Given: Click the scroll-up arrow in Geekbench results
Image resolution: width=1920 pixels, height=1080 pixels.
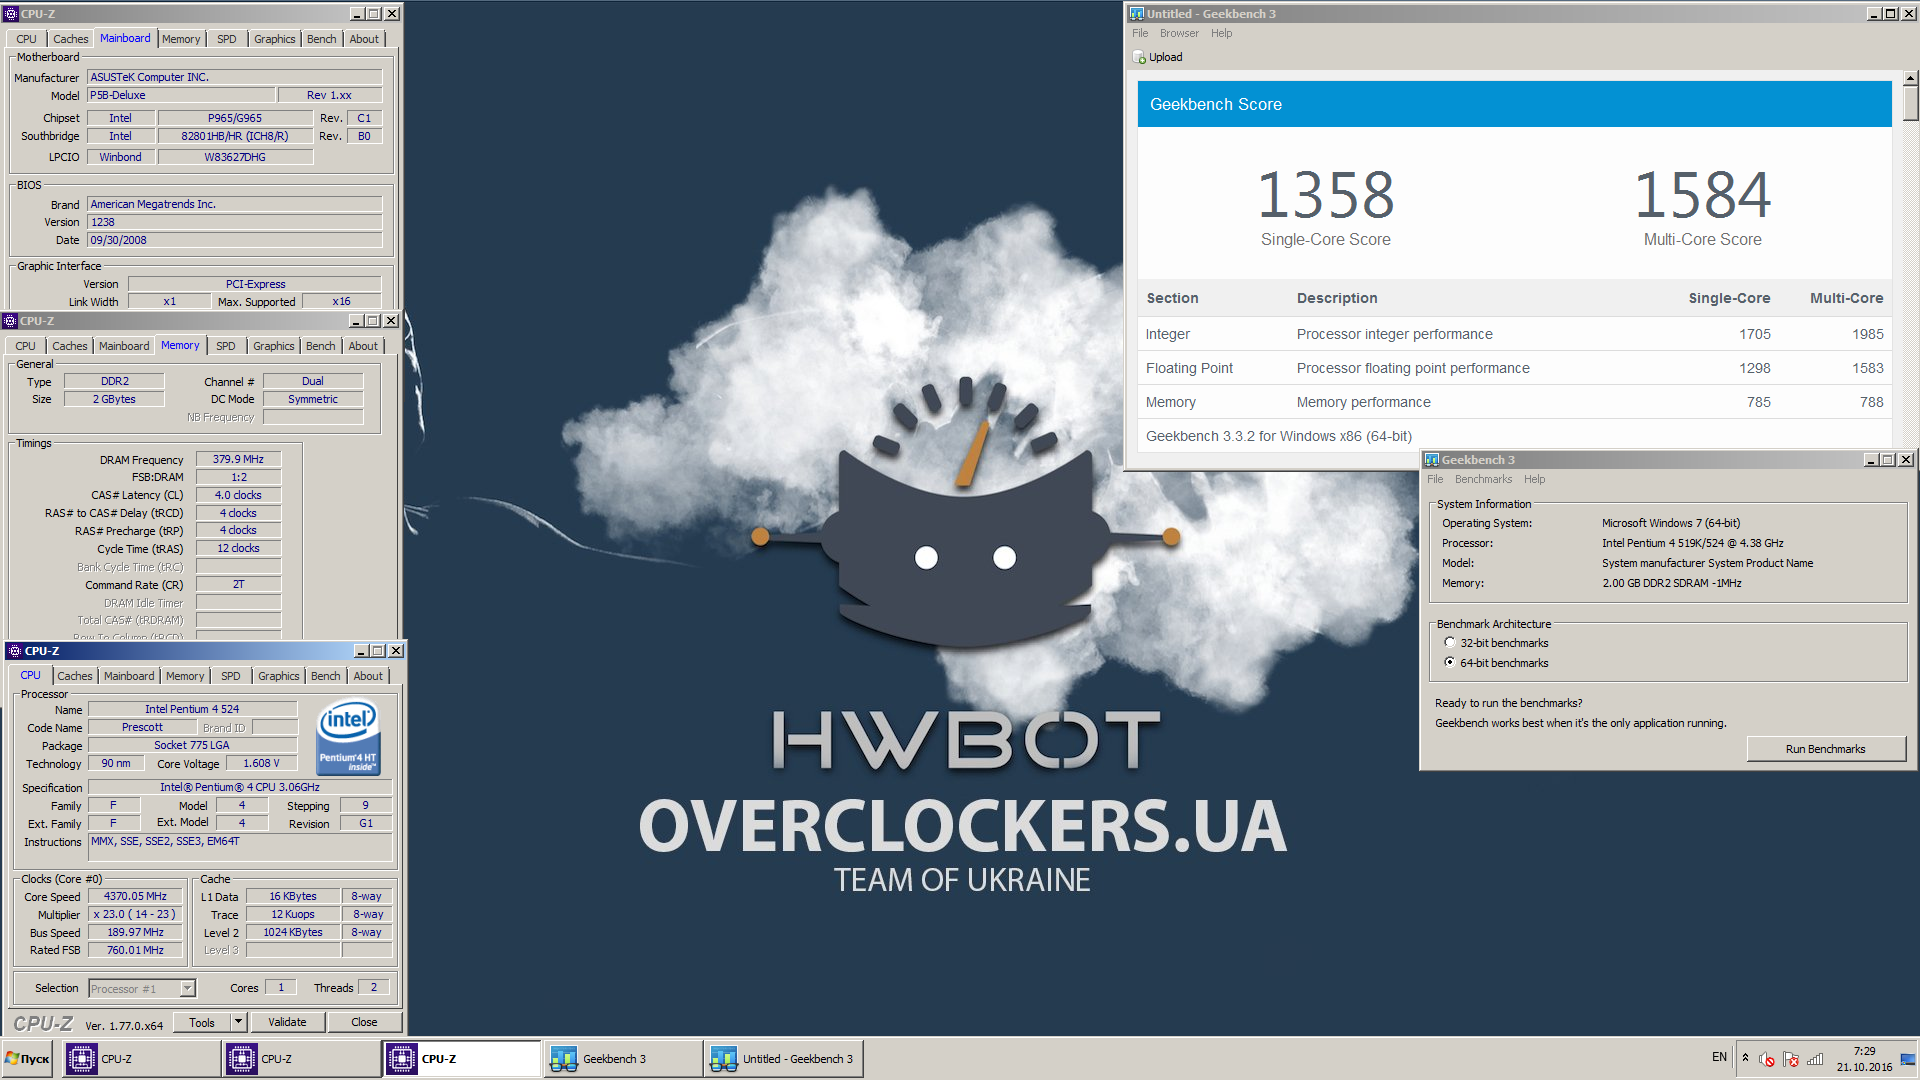Looking at the screenshot, I should click(x=1910, y=77).
